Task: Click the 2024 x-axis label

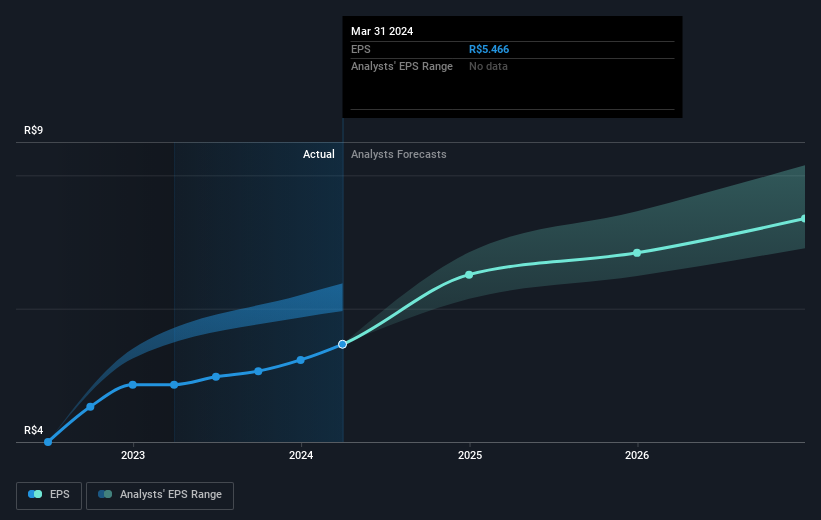Action: pyautogui.click(x=301, y=455)
